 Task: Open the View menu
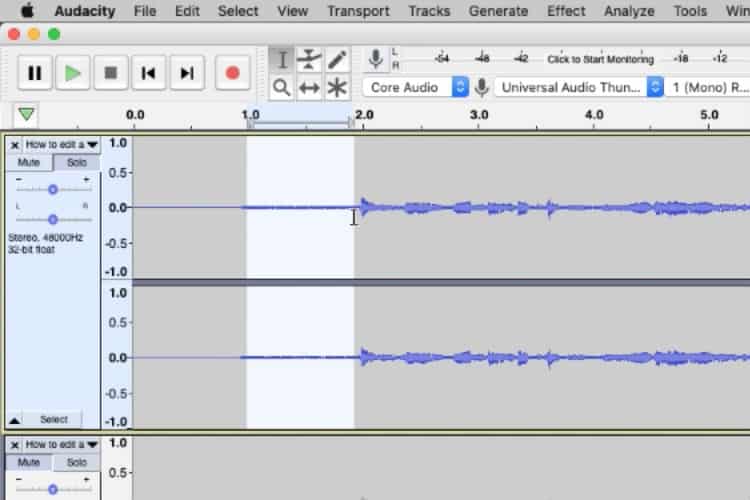click(292, 11)
